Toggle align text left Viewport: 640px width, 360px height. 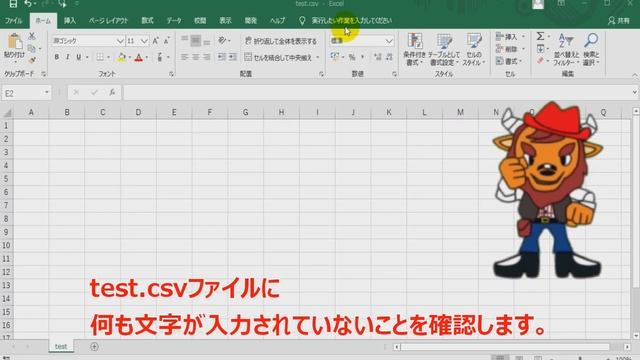pos(184,57)
